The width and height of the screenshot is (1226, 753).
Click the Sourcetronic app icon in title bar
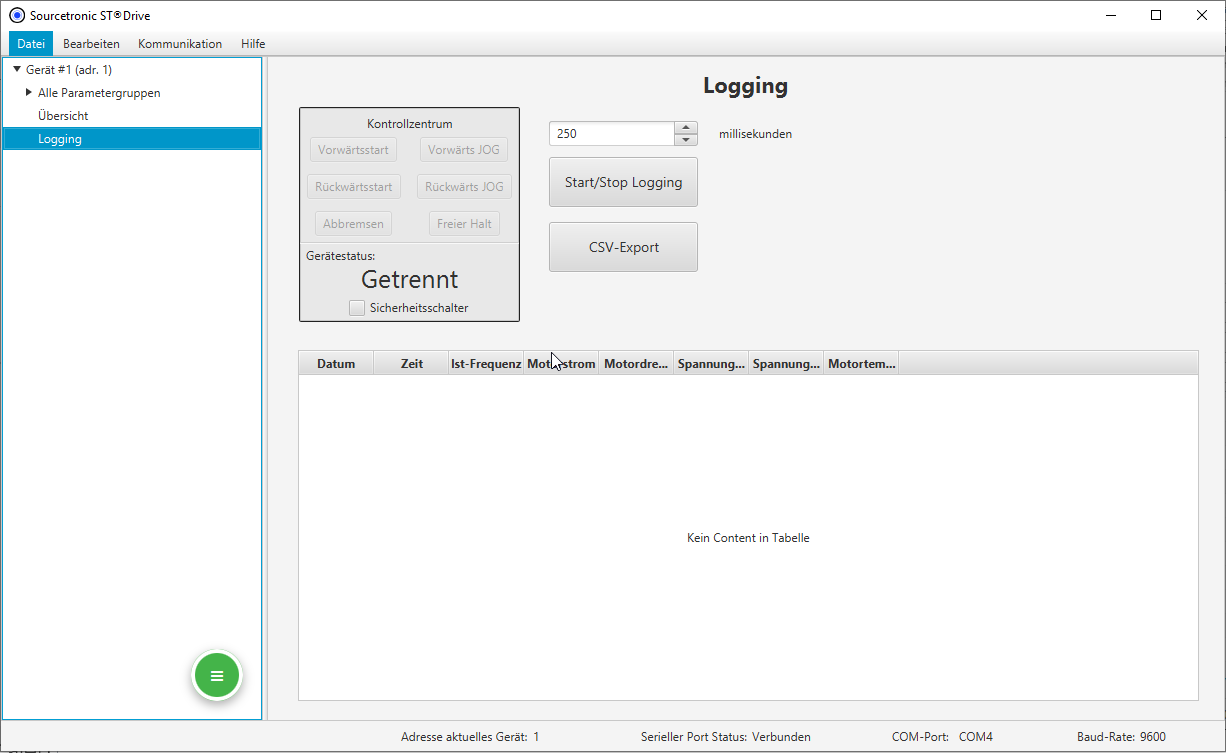tap(16, 15)
